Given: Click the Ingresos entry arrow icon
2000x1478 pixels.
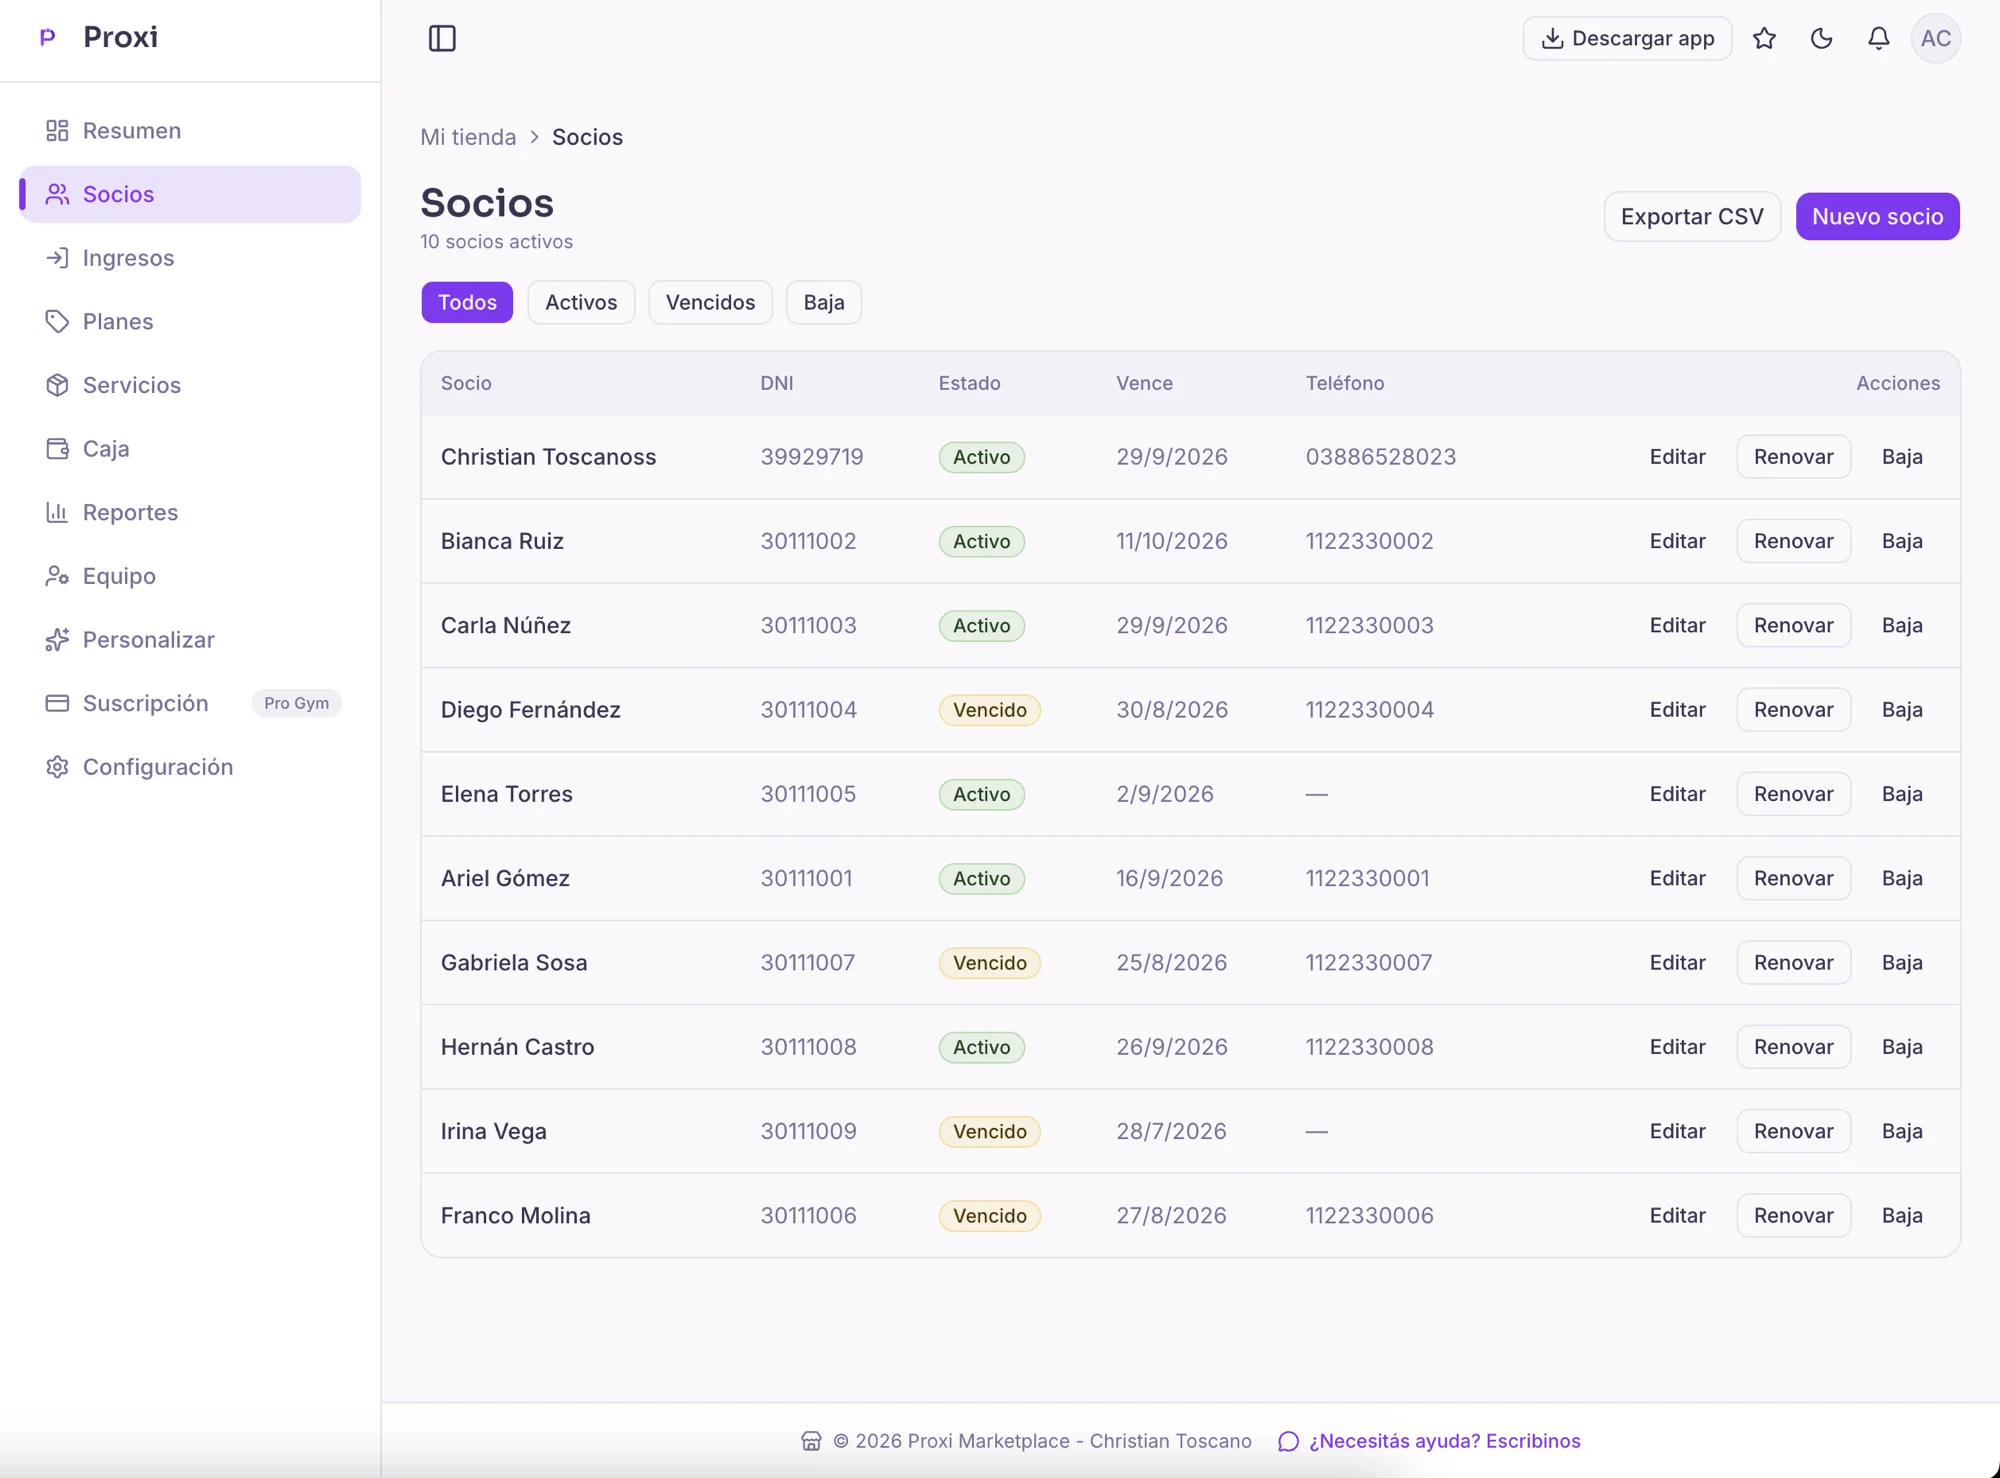Looking at the screenshot, I should click(57, 258).
